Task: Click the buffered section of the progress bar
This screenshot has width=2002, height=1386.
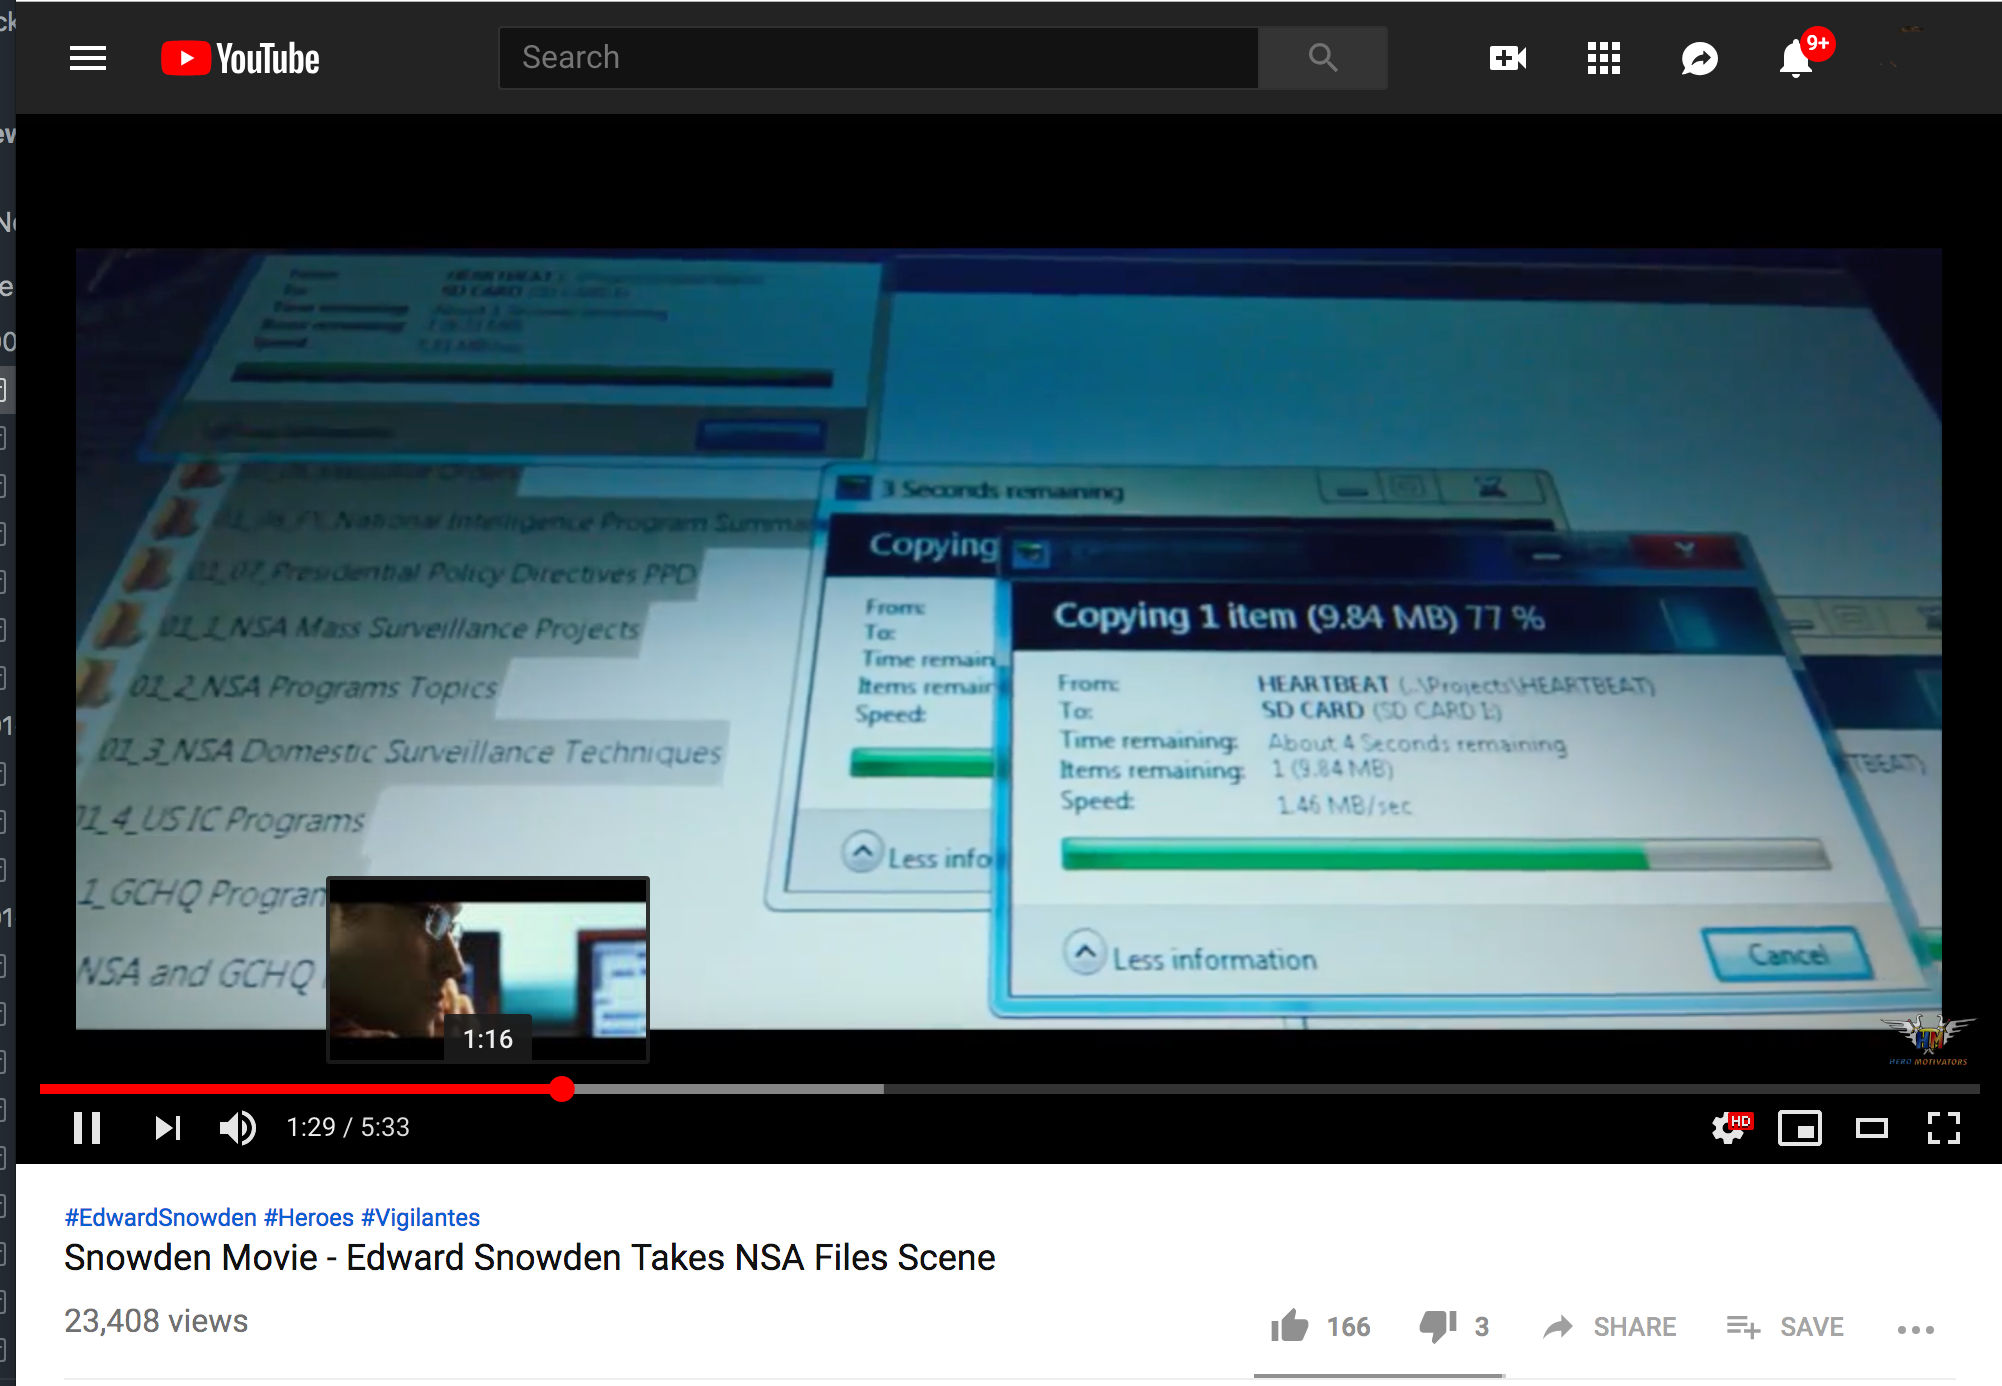Action: 730,1089
